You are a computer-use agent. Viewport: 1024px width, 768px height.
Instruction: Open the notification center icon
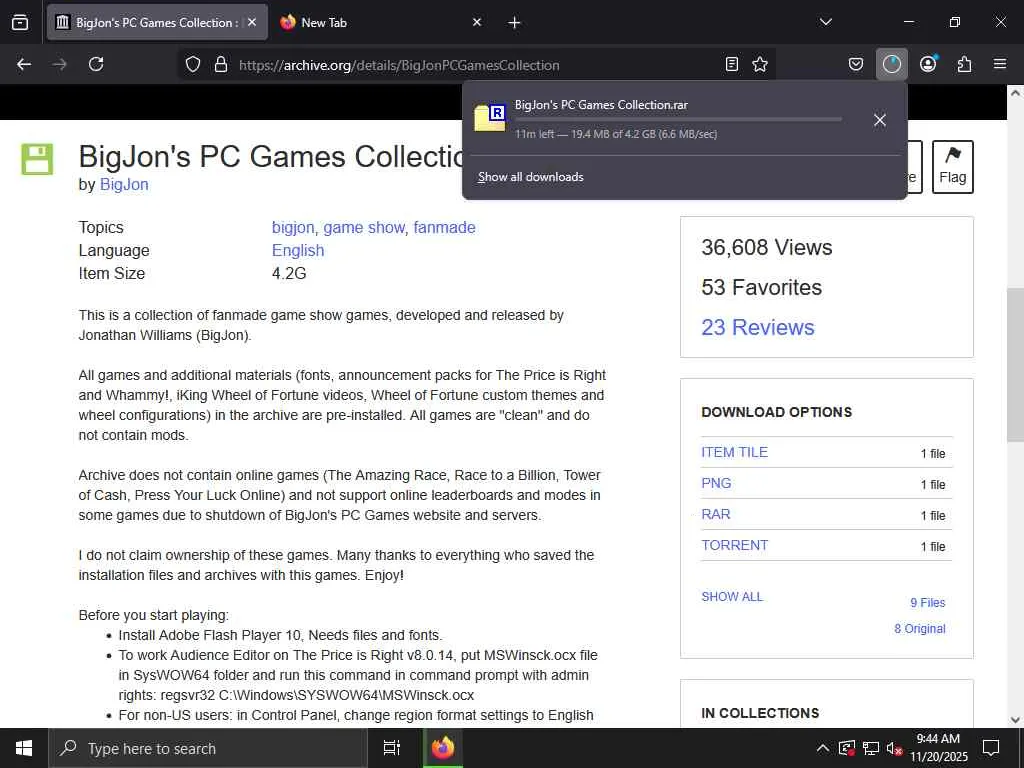click(991, 748)
